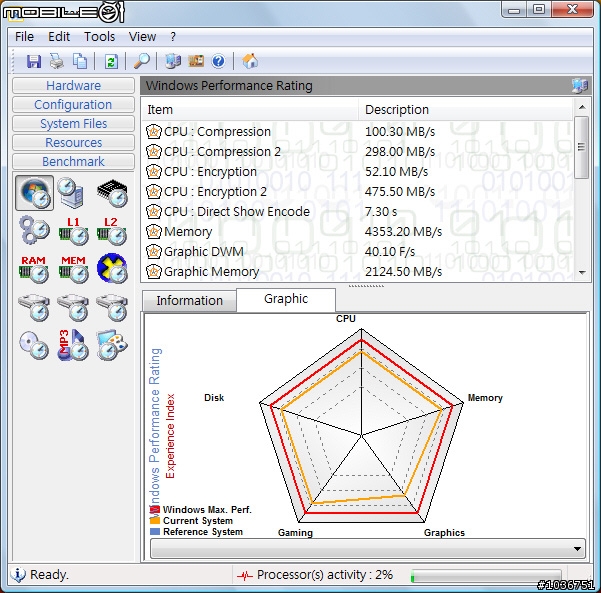Click the Ready status info icon

pyautogui.click(x=18, y=575)
